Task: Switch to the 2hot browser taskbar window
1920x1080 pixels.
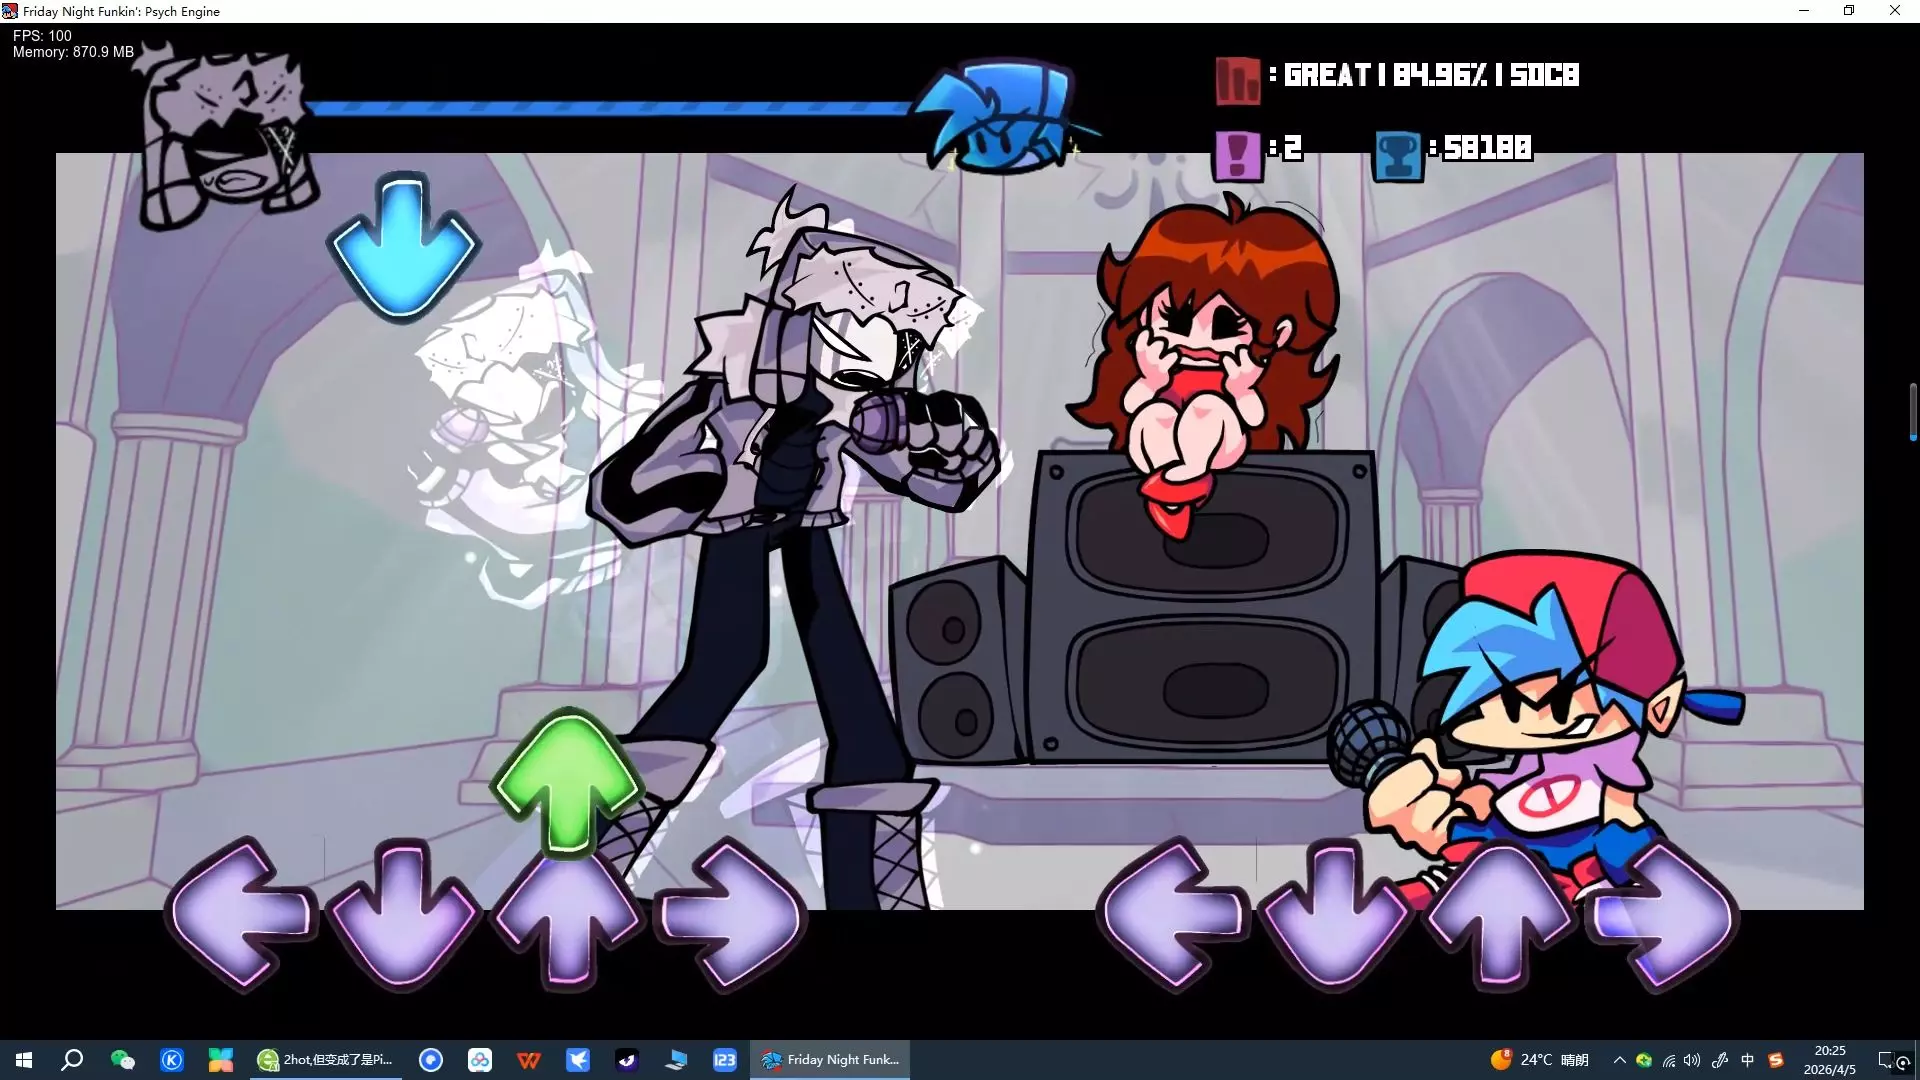Action: [x=326, y=1060]
